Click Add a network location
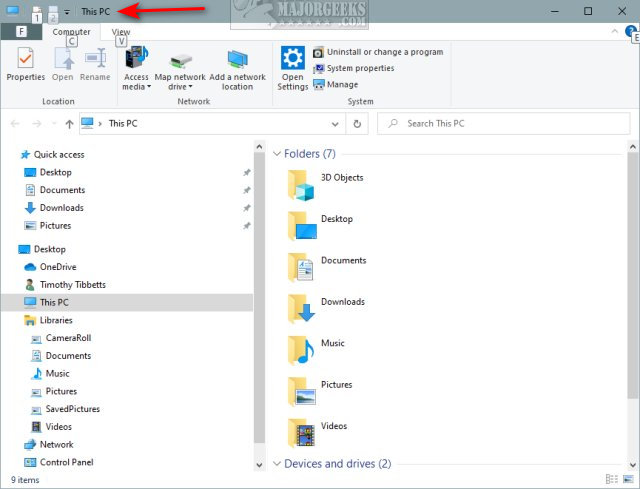This screenshot has height=489, width=640. pyautogui.click(x=237, y=70)
